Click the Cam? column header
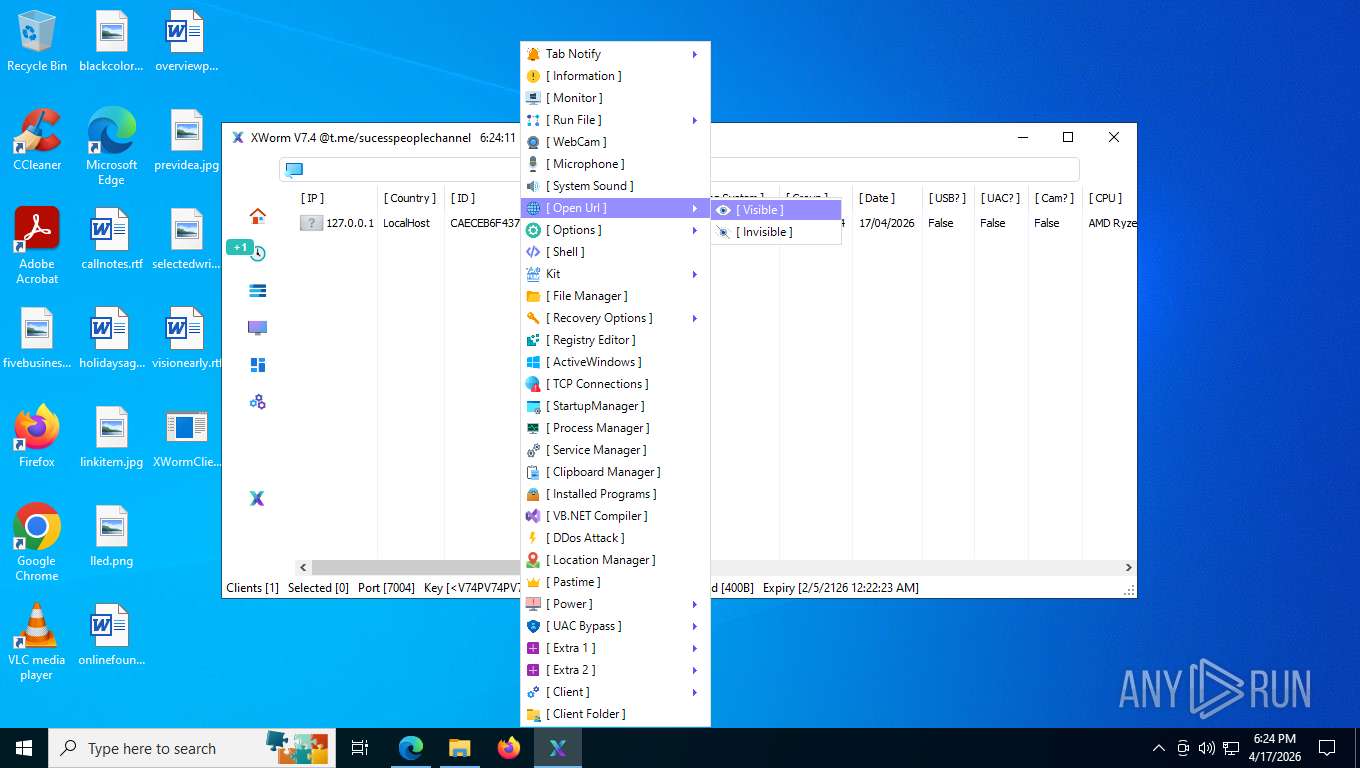Image resolution: width=1360 pixels, height=768 pixels. 1054,198
